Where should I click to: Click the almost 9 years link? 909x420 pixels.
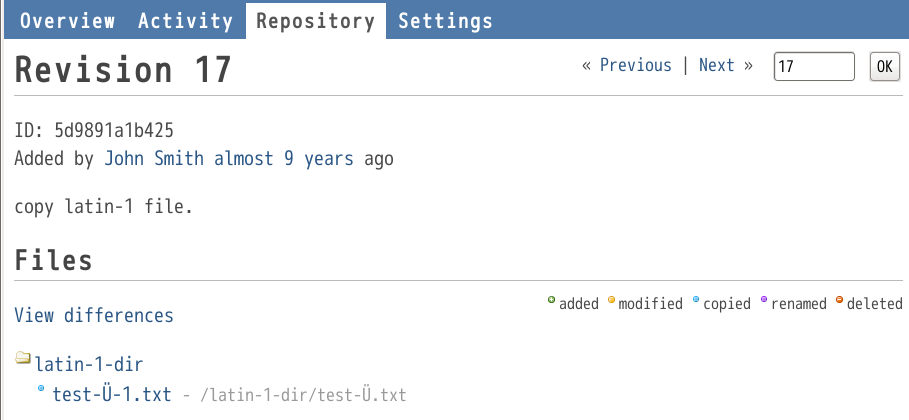click(x=283, y=158)
